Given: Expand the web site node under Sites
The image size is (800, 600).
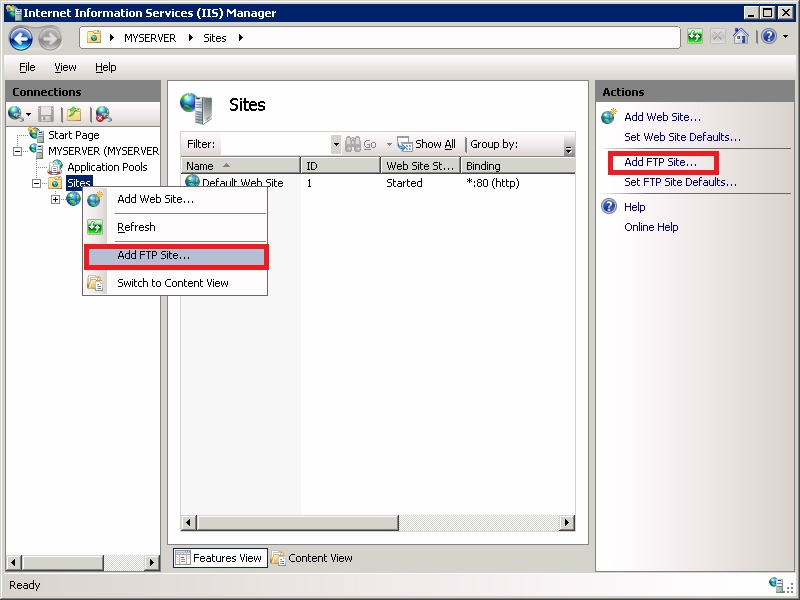Looking at the screenshot, I should tap(55, 199).
